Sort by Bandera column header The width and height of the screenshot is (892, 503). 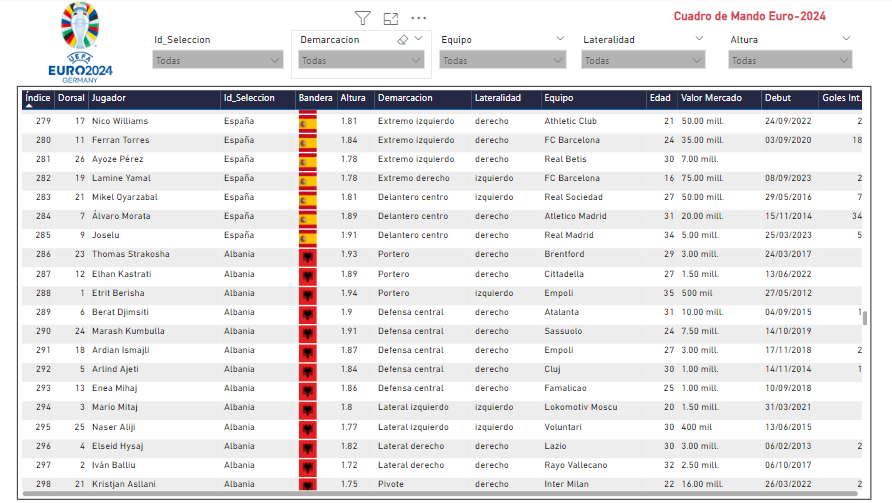click(315, 98)
